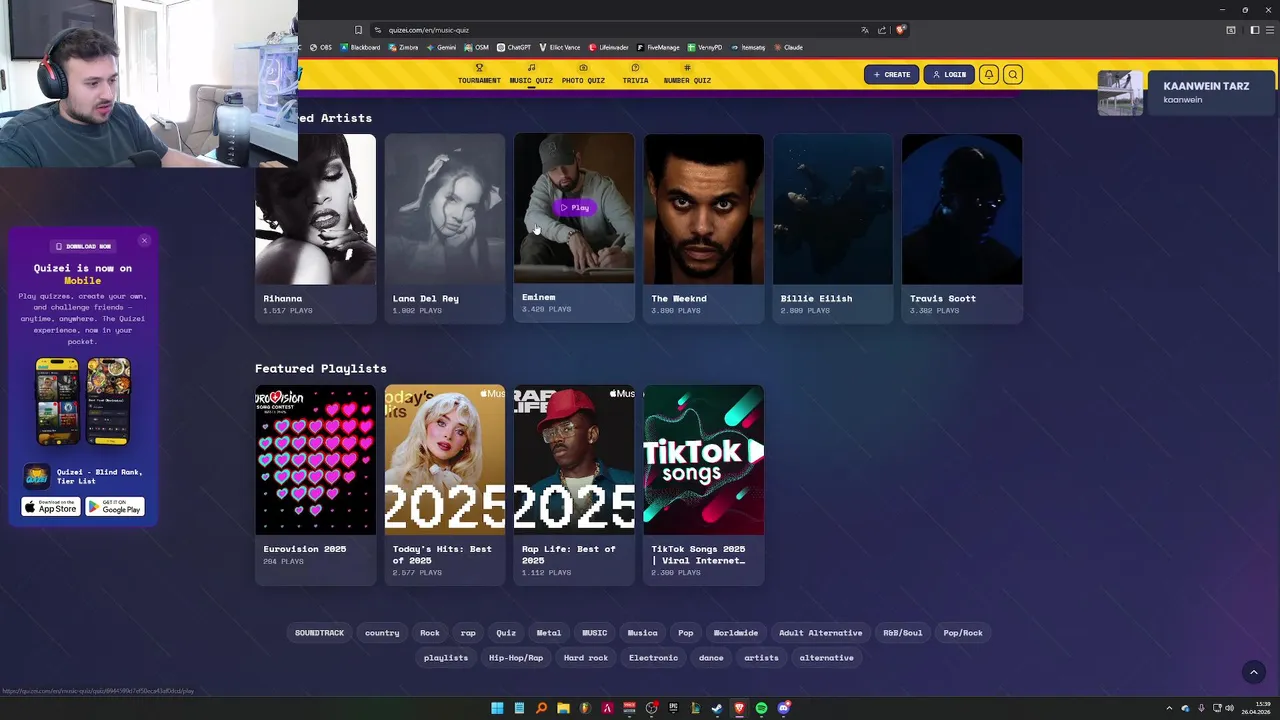Open the Windows Start menu
Screen dimensions: 1280x720
[497, 708]
